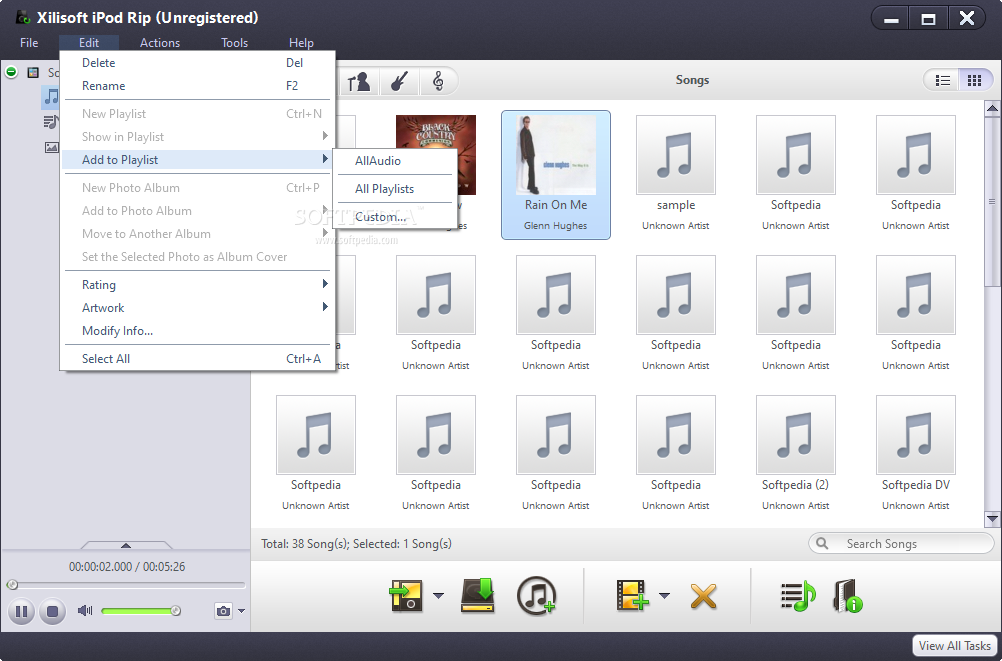Image resolution: width=1002 pixels, height=661 pixels.
Task: Open the snapshot dropdown arrow
Action: pos(241,611)
